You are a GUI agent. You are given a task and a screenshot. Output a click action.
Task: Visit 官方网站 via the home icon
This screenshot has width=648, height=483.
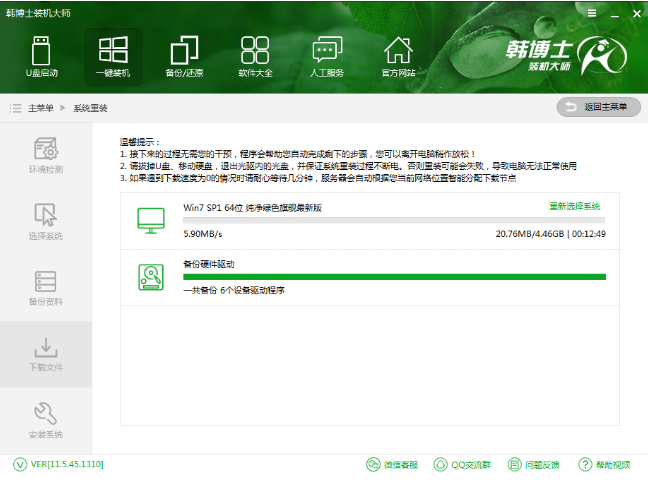coord(398,56)
